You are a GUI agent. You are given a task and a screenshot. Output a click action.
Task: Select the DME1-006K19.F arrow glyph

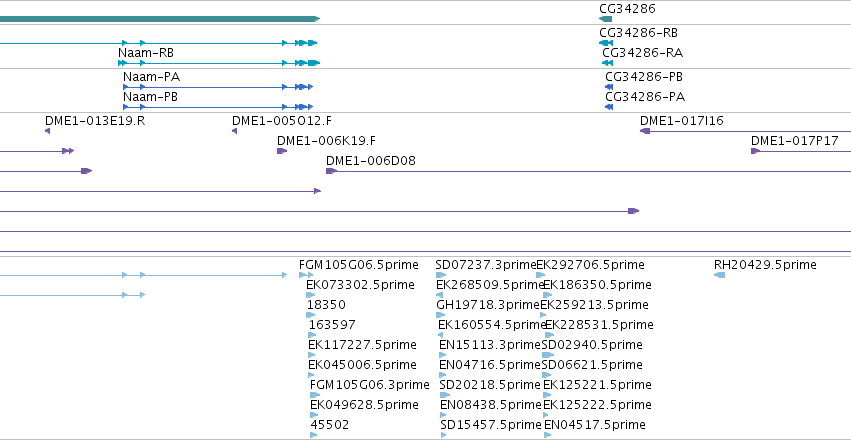click(x=282, y=151)
